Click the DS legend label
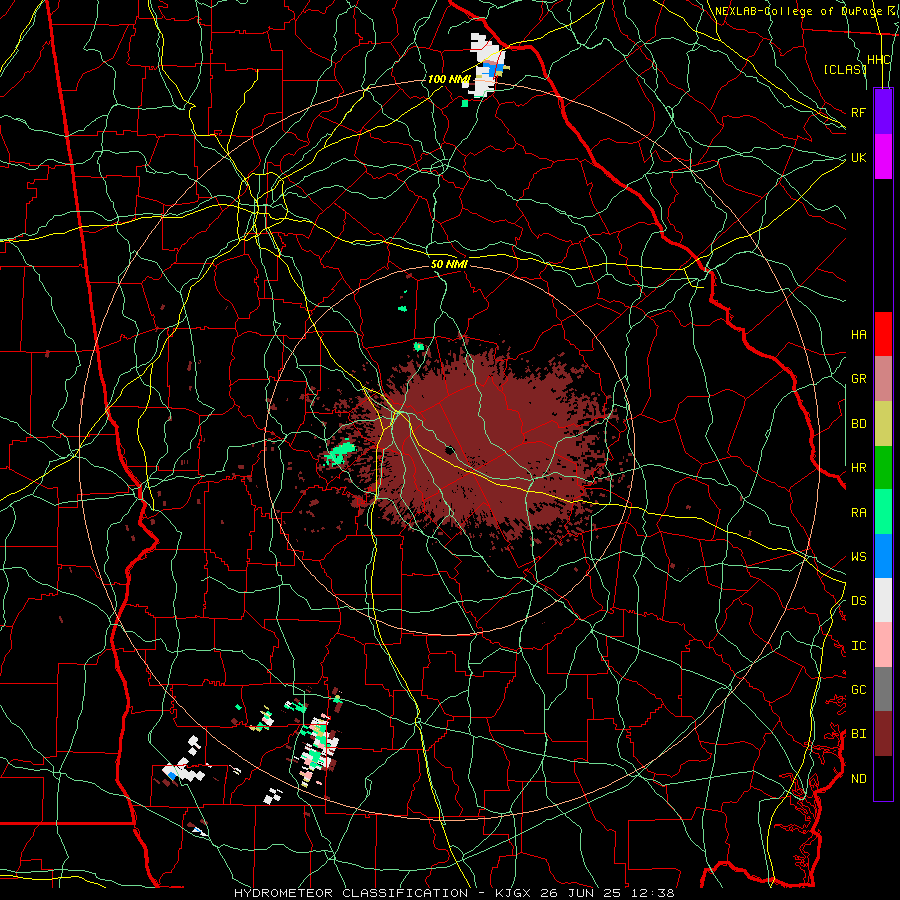The height and width of the screenshot is (900, 900). 859,601
